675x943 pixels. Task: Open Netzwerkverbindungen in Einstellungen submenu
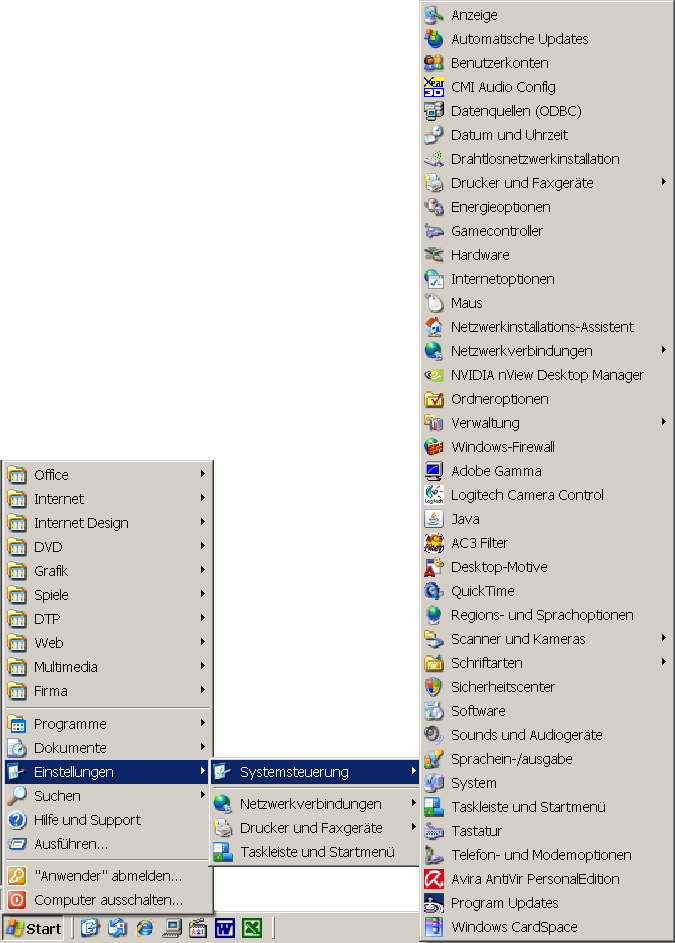[x=315, y=803]
